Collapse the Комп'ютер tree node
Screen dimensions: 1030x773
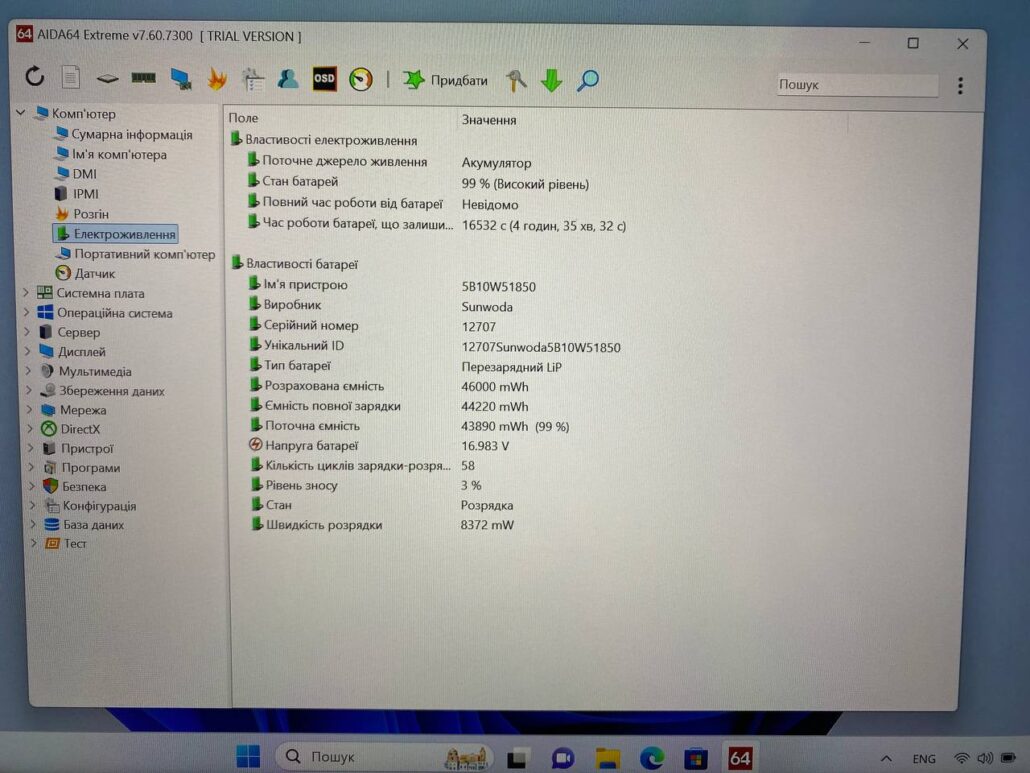tap(21, 113)
